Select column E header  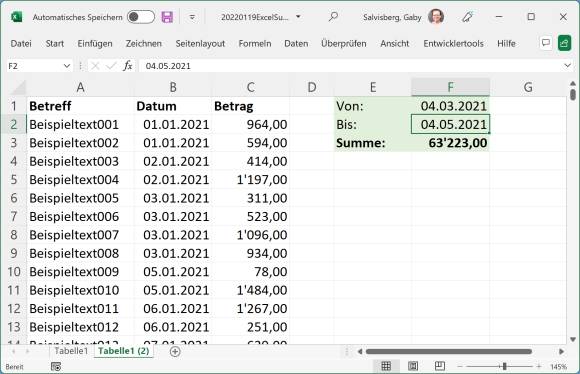[x=373, y=87]
